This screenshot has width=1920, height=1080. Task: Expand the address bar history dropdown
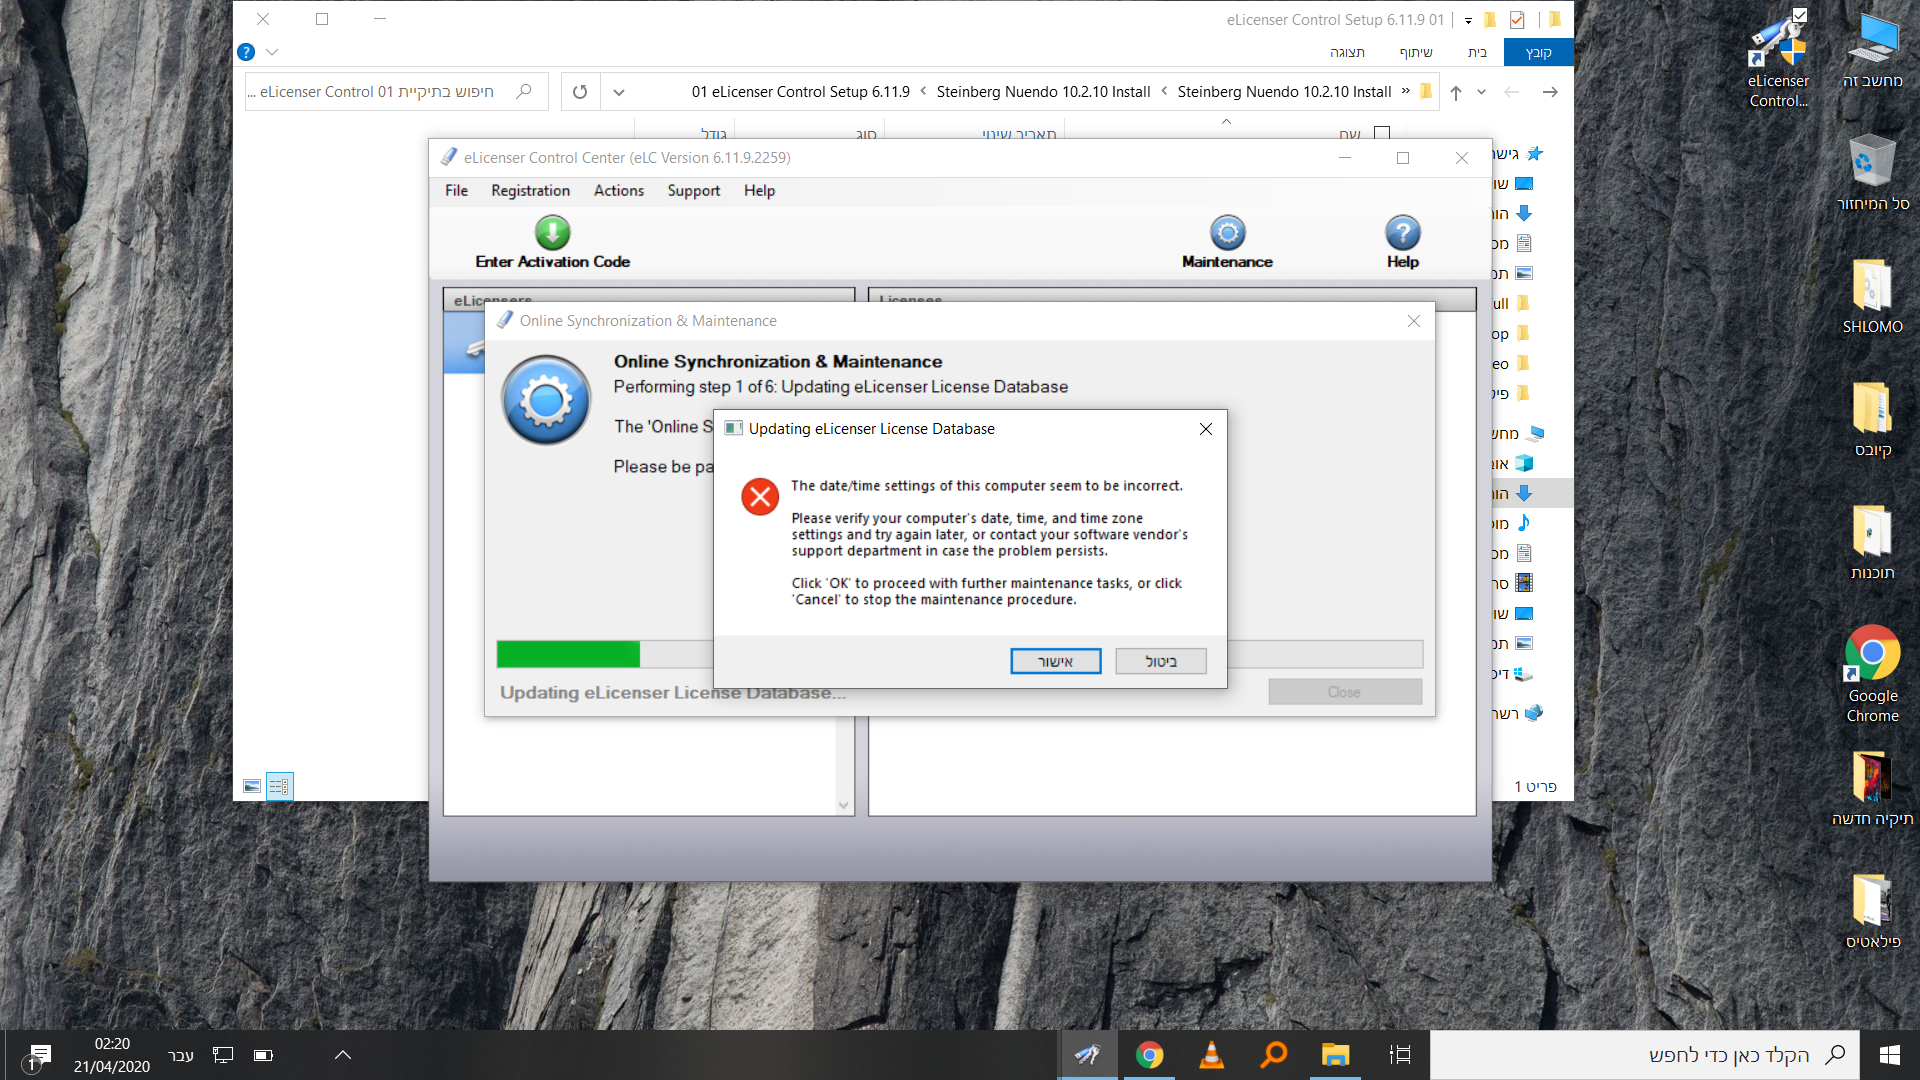tap(619, 92)
